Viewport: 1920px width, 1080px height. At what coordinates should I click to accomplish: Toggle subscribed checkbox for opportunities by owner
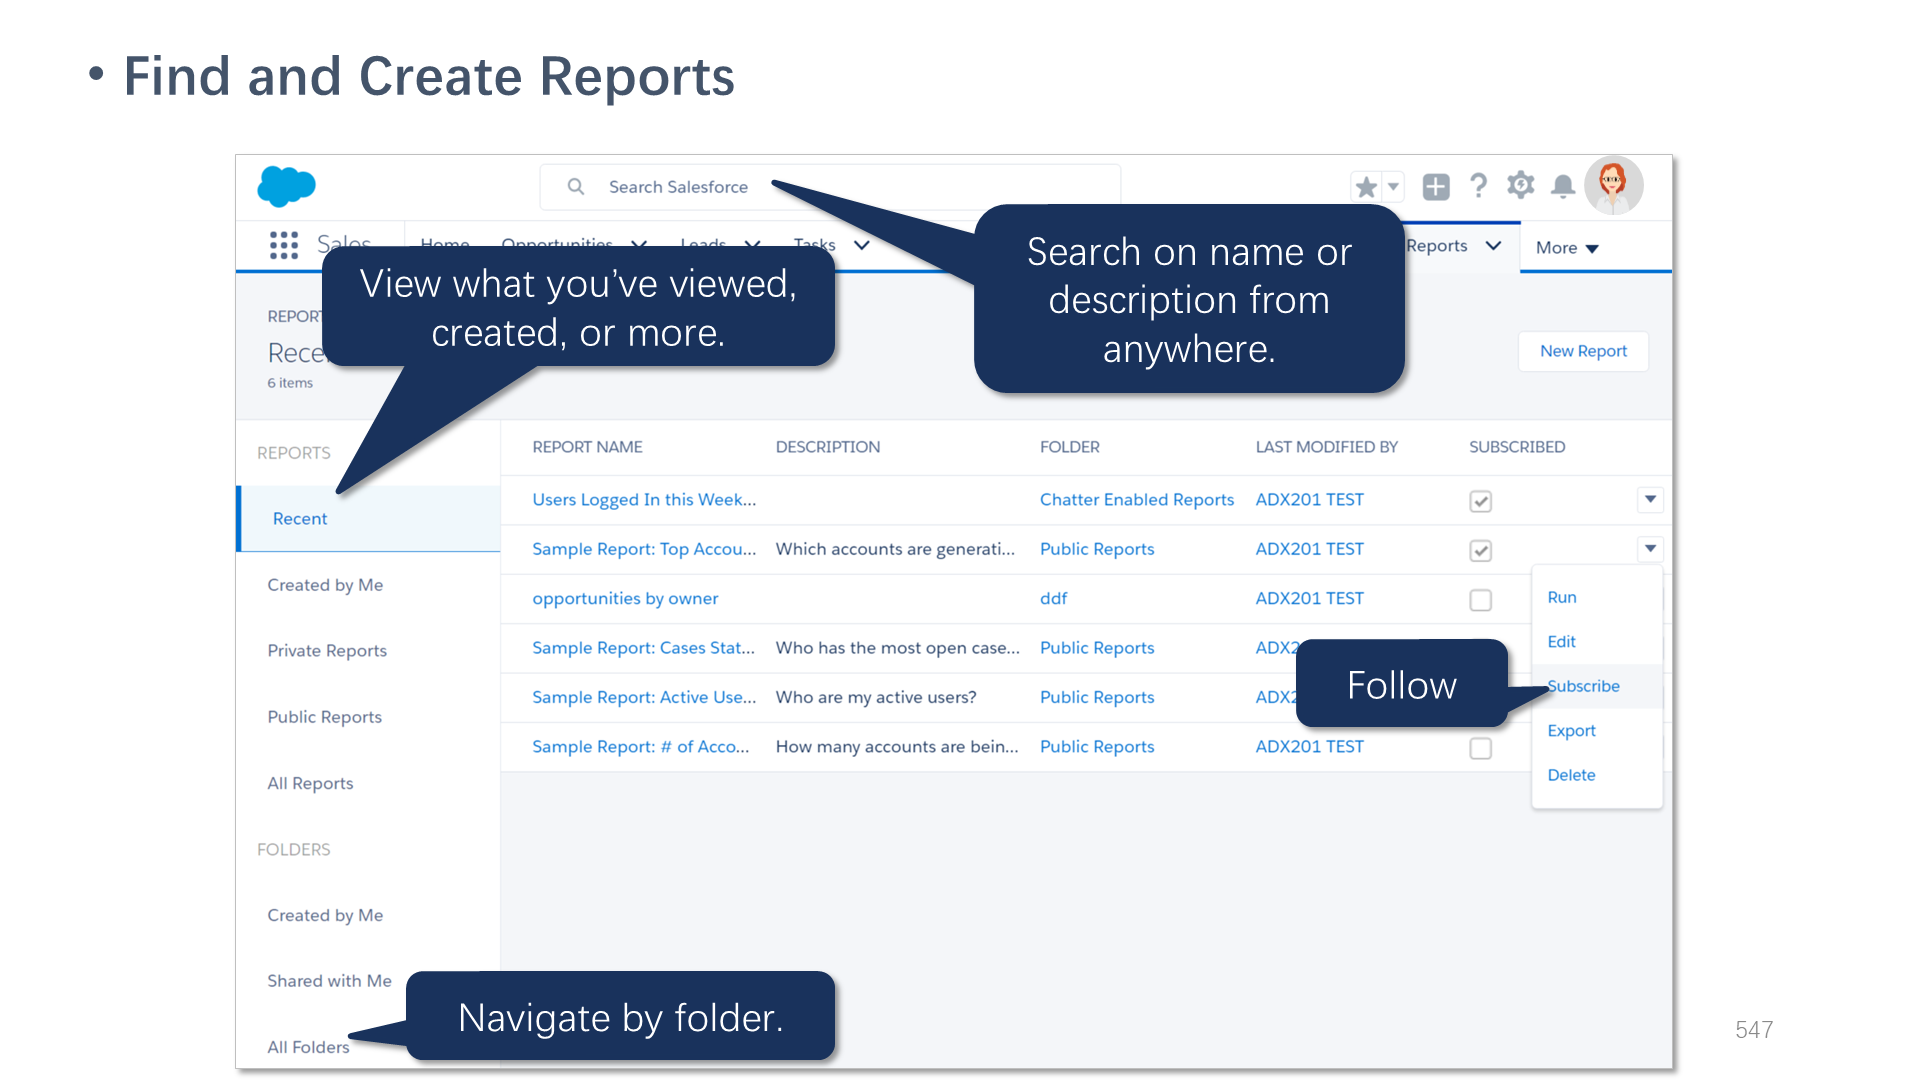point(1480,600)
